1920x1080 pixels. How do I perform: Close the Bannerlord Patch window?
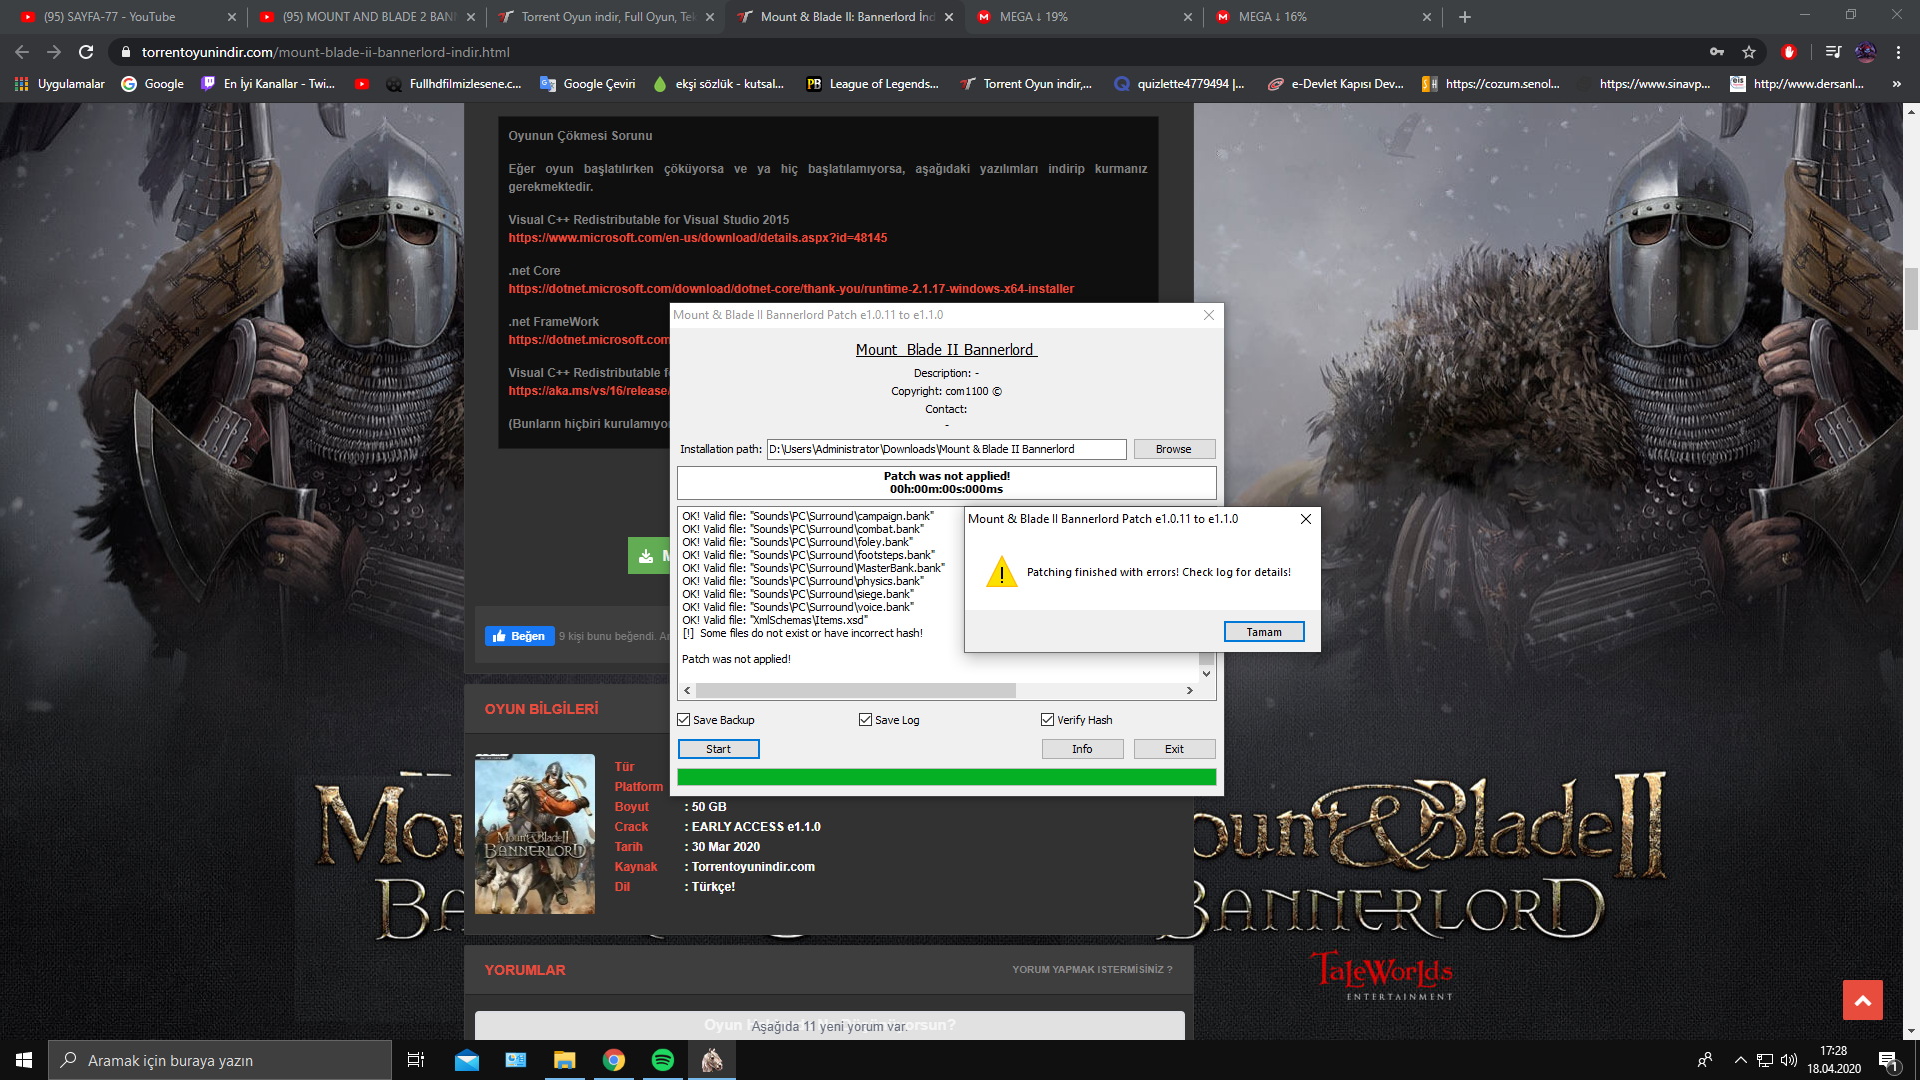(x=1209, y=315)
